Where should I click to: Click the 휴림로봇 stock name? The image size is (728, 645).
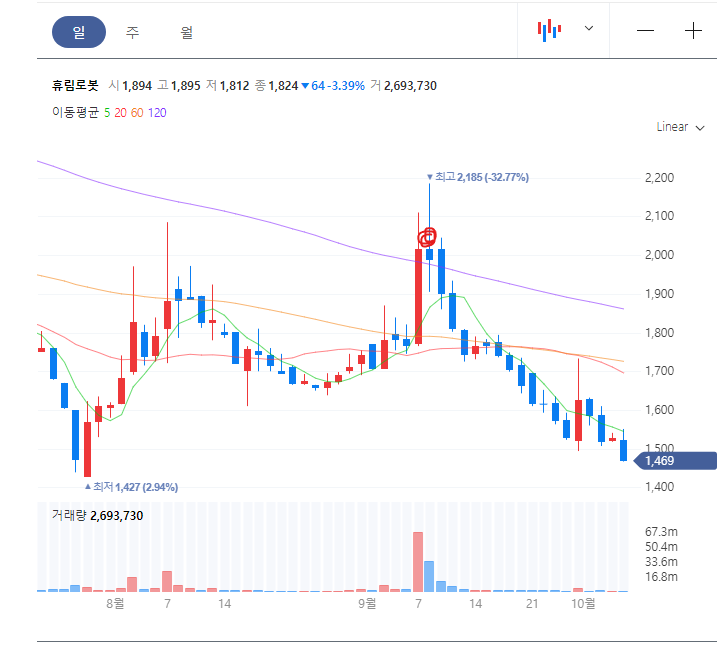75,85
